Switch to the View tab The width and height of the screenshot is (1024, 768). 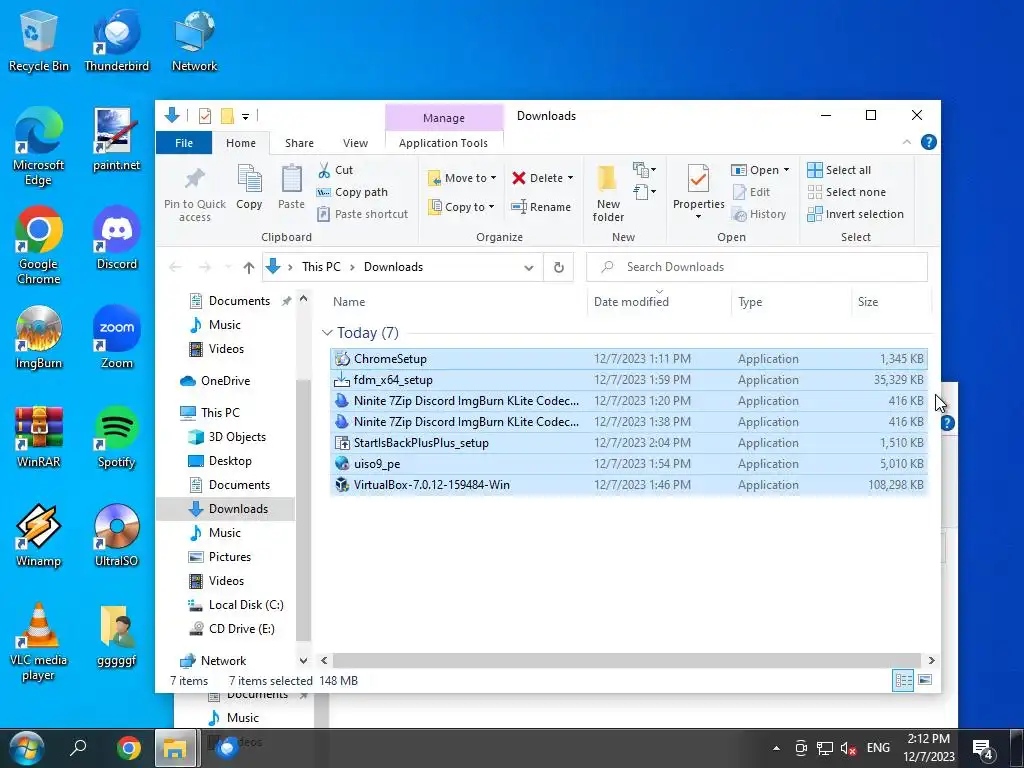tap(355, 143)
